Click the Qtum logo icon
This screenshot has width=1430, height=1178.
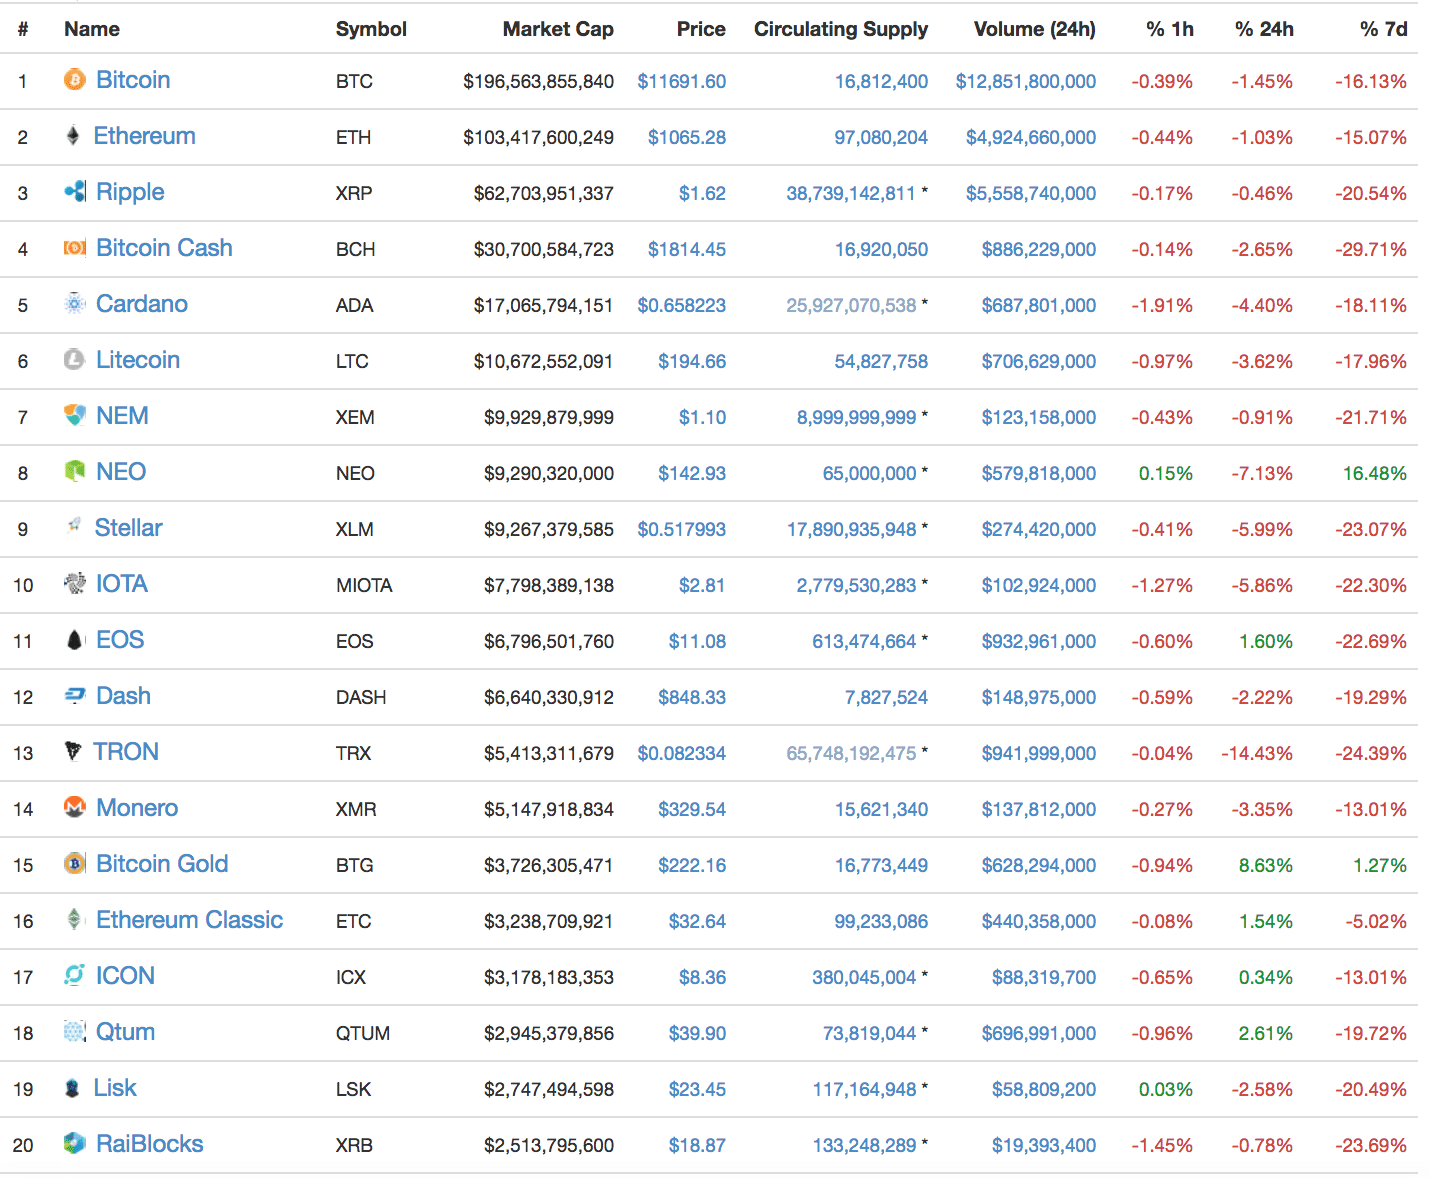coord(75,1031)
